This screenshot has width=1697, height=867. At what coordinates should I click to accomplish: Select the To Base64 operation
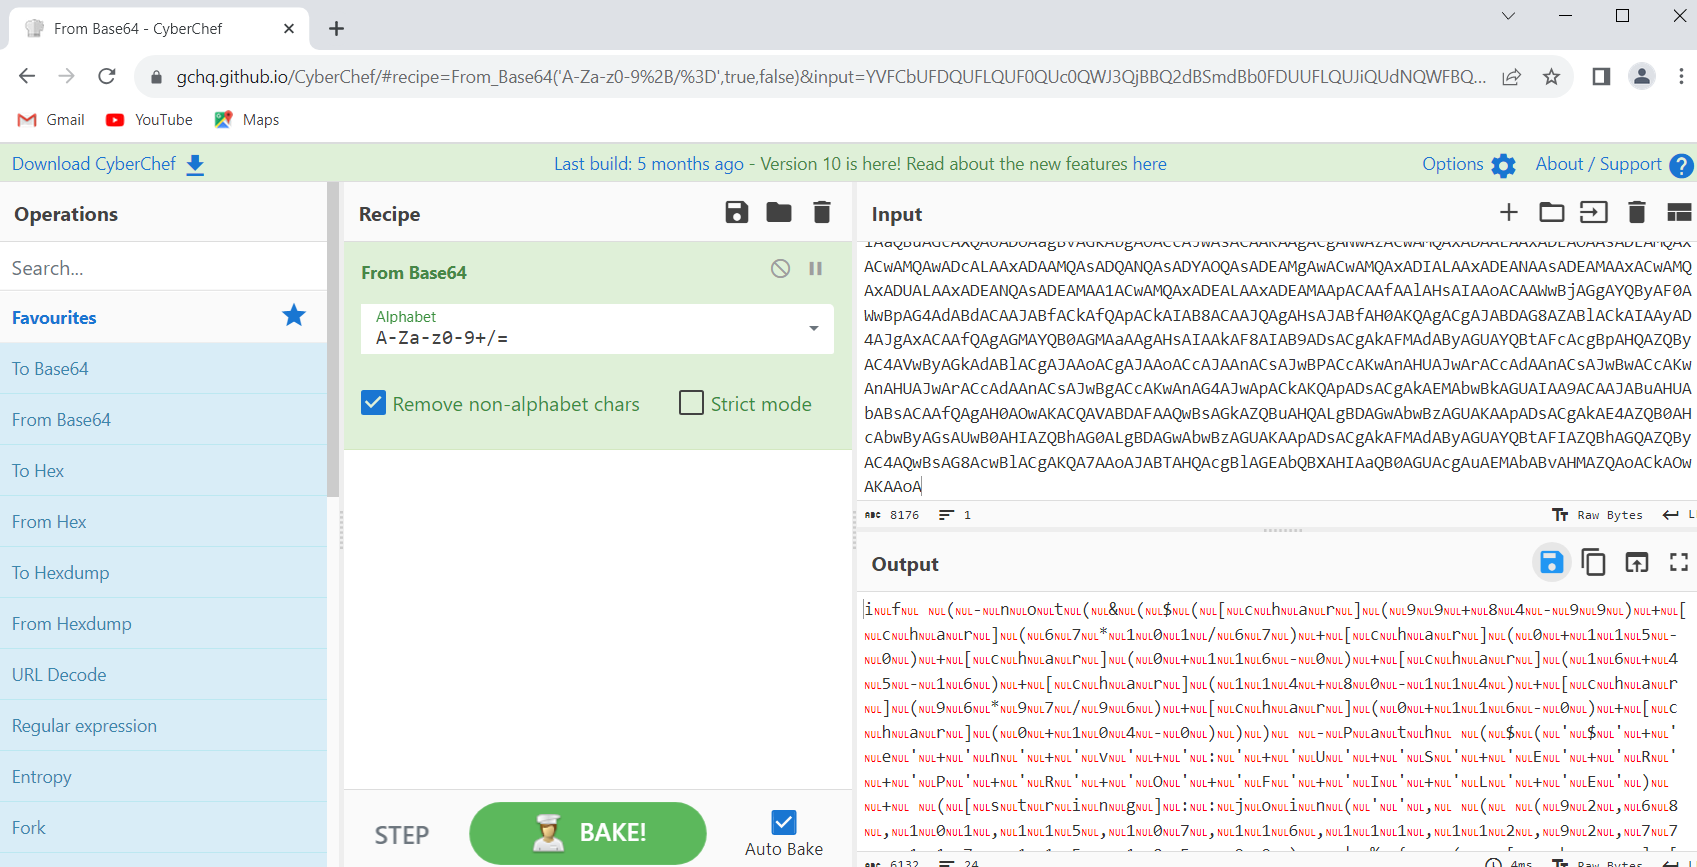click(x=163, y=368)
